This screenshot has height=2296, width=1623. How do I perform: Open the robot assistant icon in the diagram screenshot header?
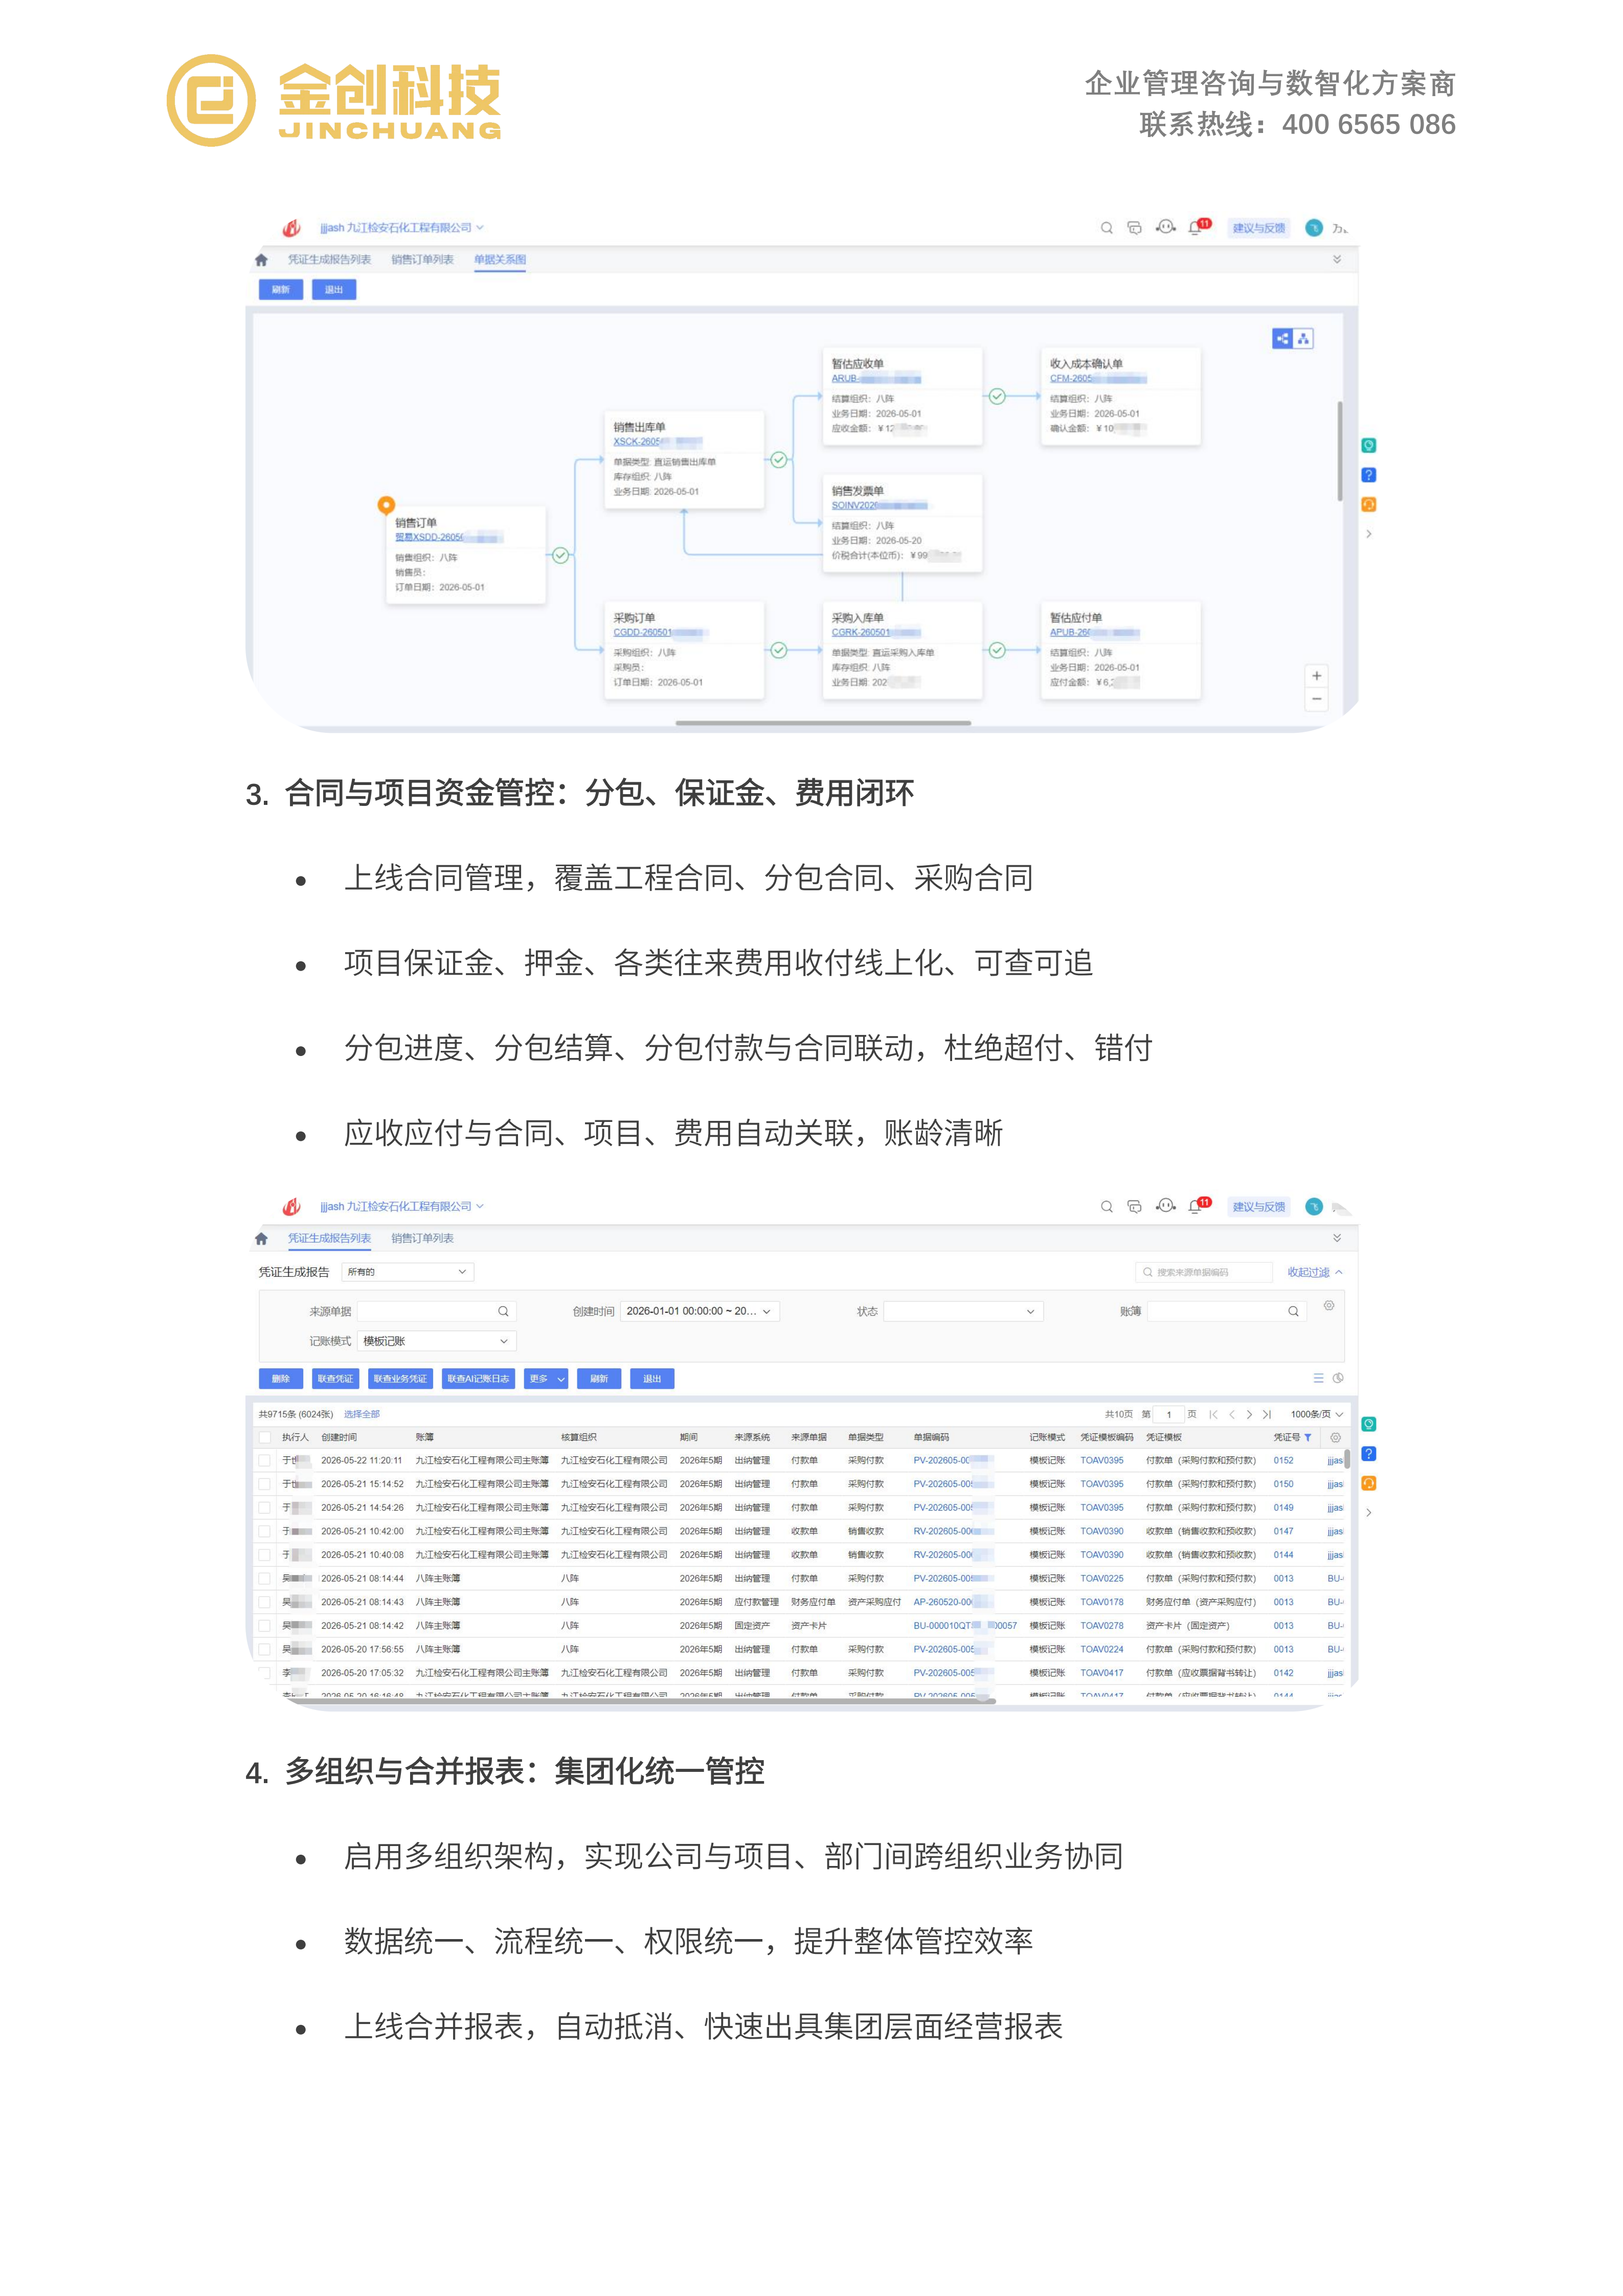point(1165,227)
